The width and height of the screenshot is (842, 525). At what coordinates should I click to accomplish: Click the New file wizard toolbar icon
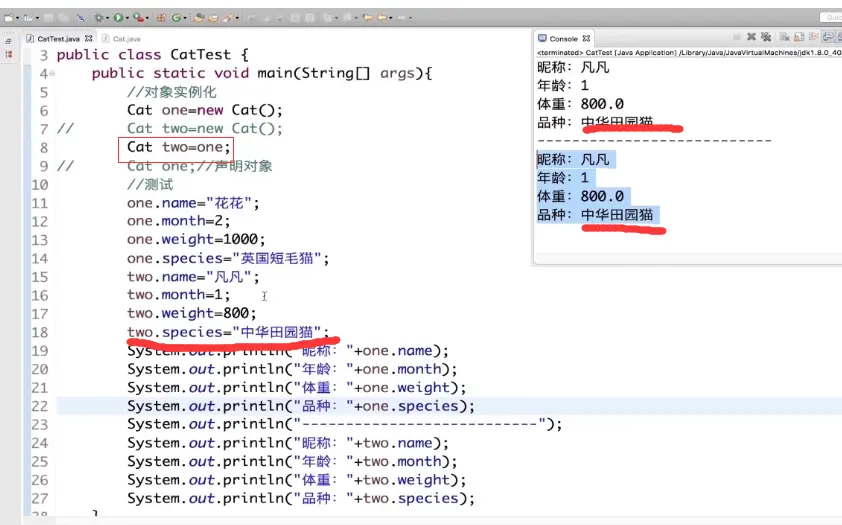point(9,18)
